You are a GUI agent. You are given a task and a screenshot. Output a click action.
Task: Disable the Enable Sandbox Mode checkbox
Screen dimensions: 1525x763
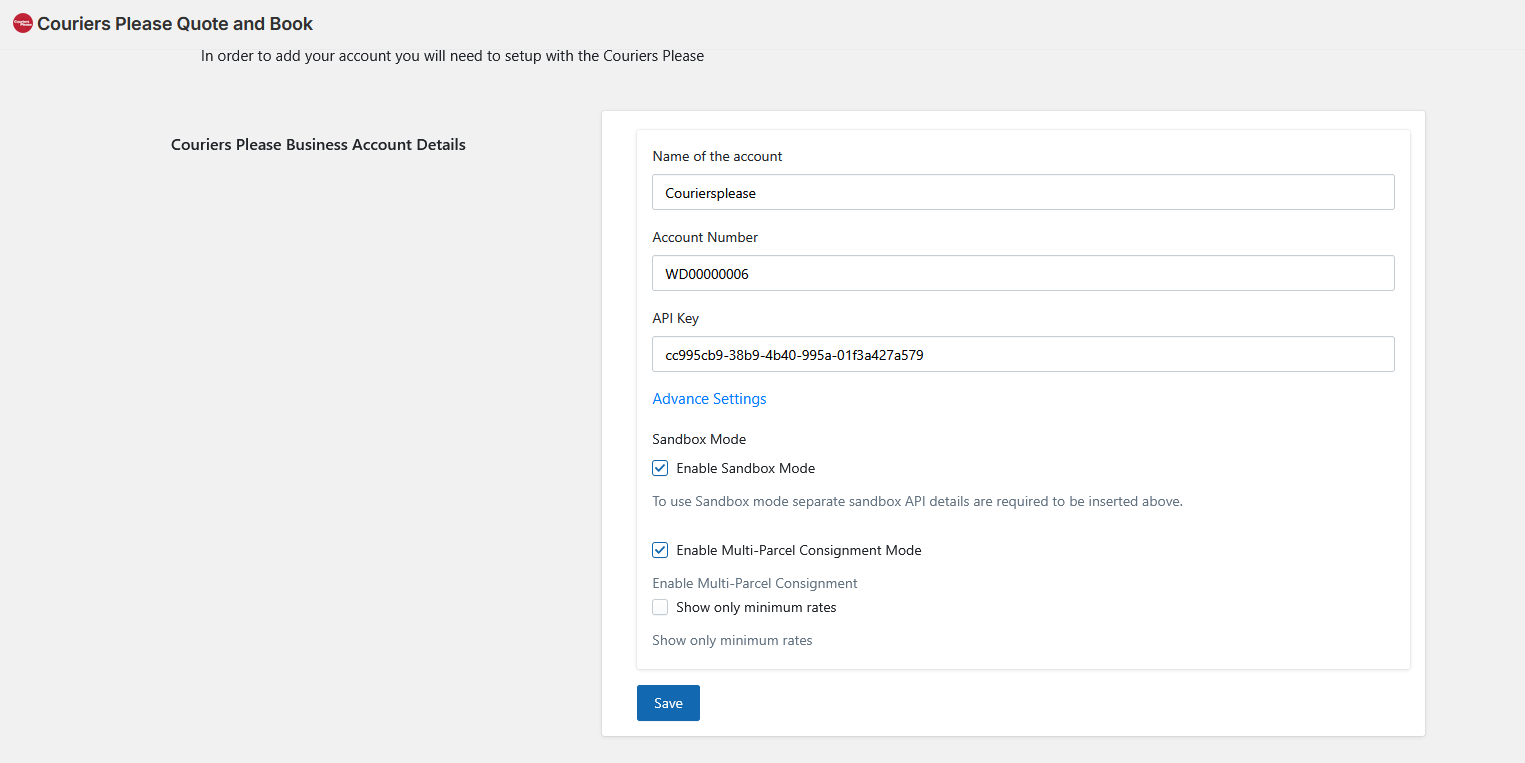click(660, 468)
